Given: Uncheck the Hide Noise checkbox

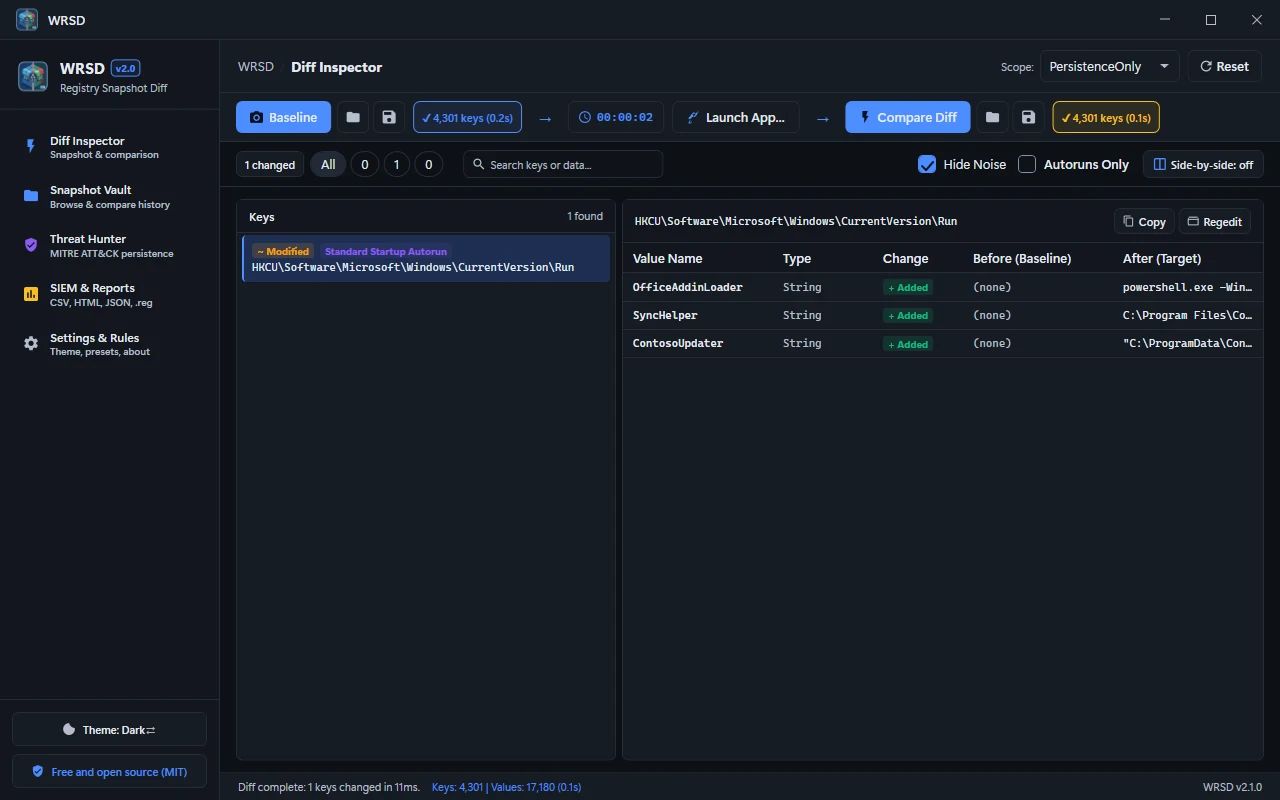Looking at the screenshot, I should click(x=927, y=164).
